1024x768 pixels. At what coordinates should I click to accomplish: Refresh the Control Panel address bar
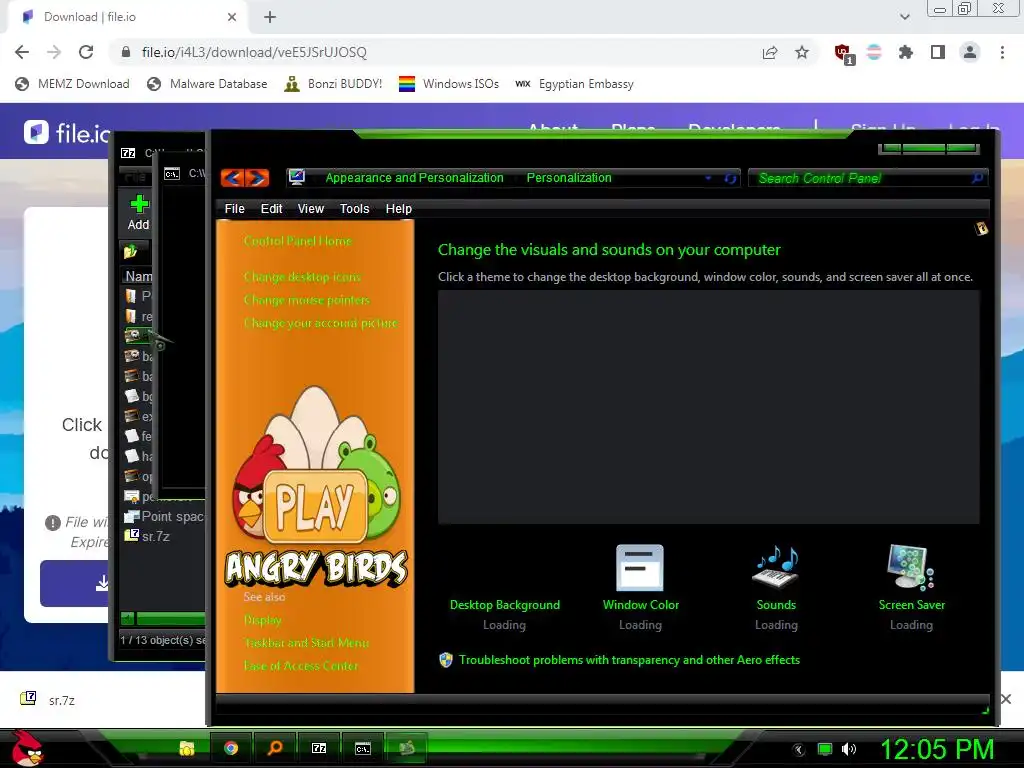coord(730,178)
